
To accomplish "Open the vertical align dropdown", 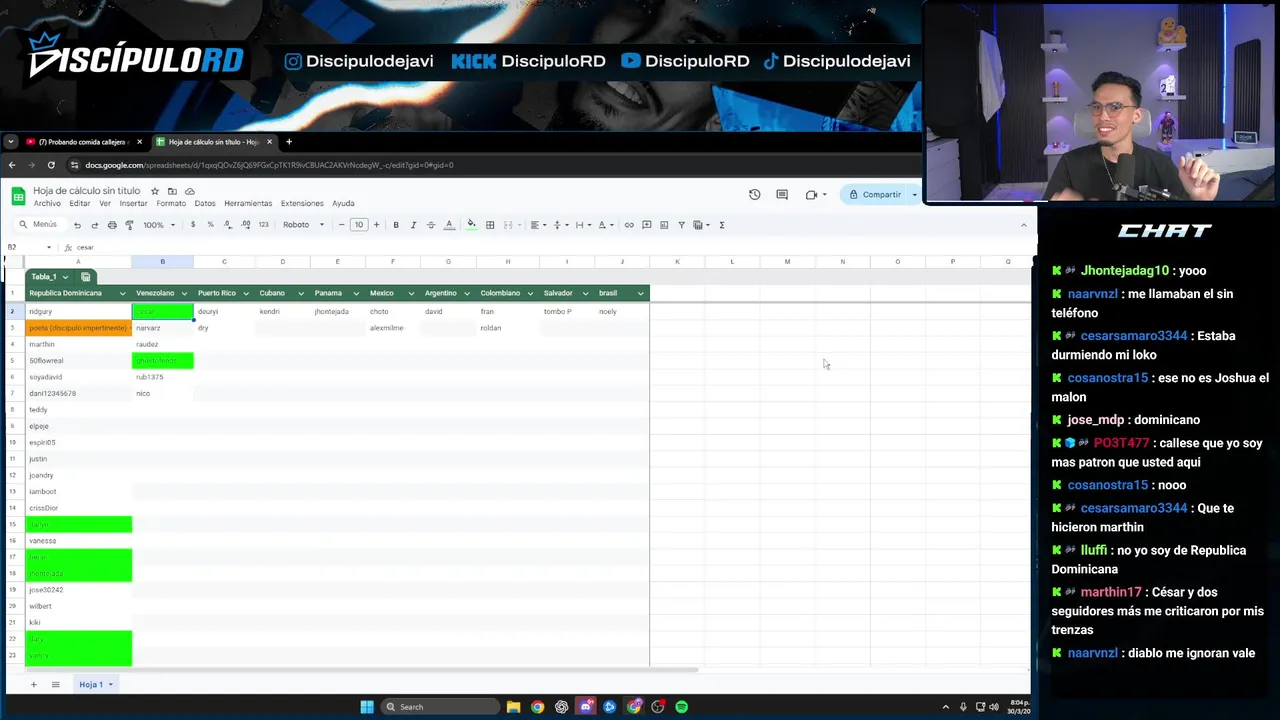I will point(559,225).
